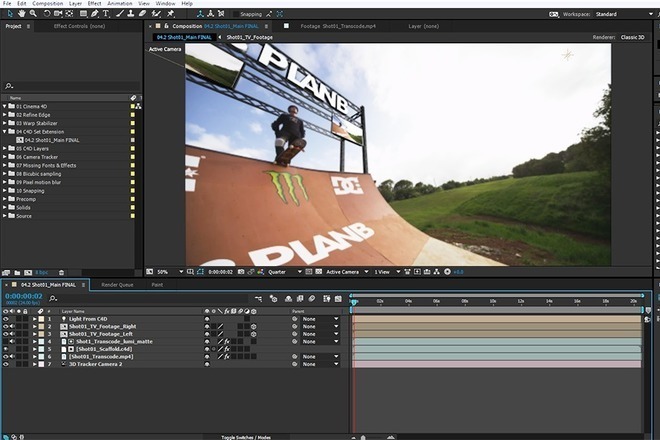
Task: Hide the Light From C4D layer
Action: [x=5, y=319]
